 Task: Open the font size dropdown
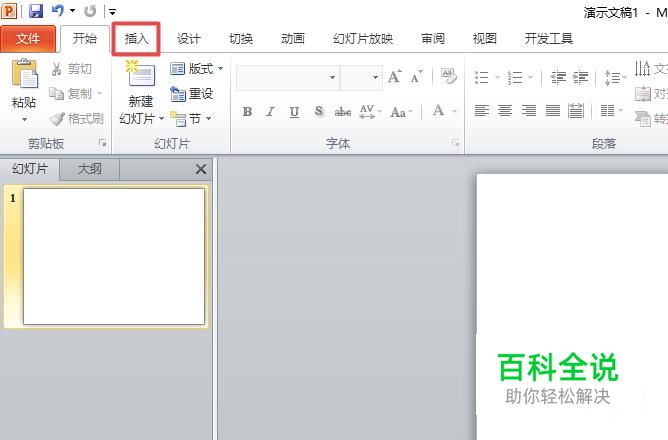[375, 77]
